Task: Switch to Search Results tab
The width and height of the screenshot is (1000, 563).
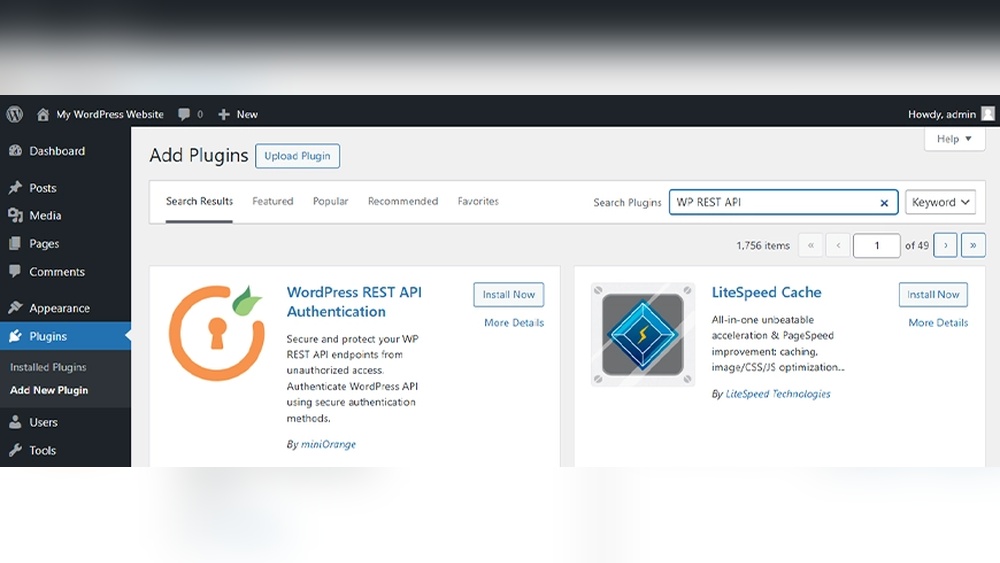Action: [x=199, y=201]
